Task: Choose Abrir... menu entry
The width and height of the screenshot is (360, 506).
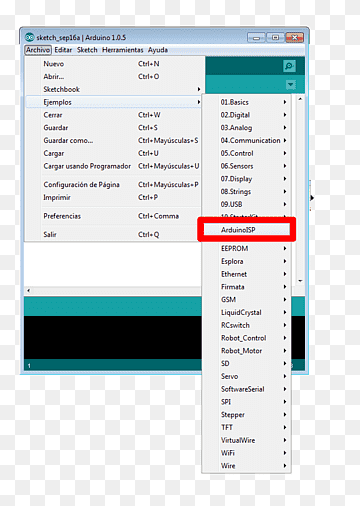Action: (x=114, y=76)
